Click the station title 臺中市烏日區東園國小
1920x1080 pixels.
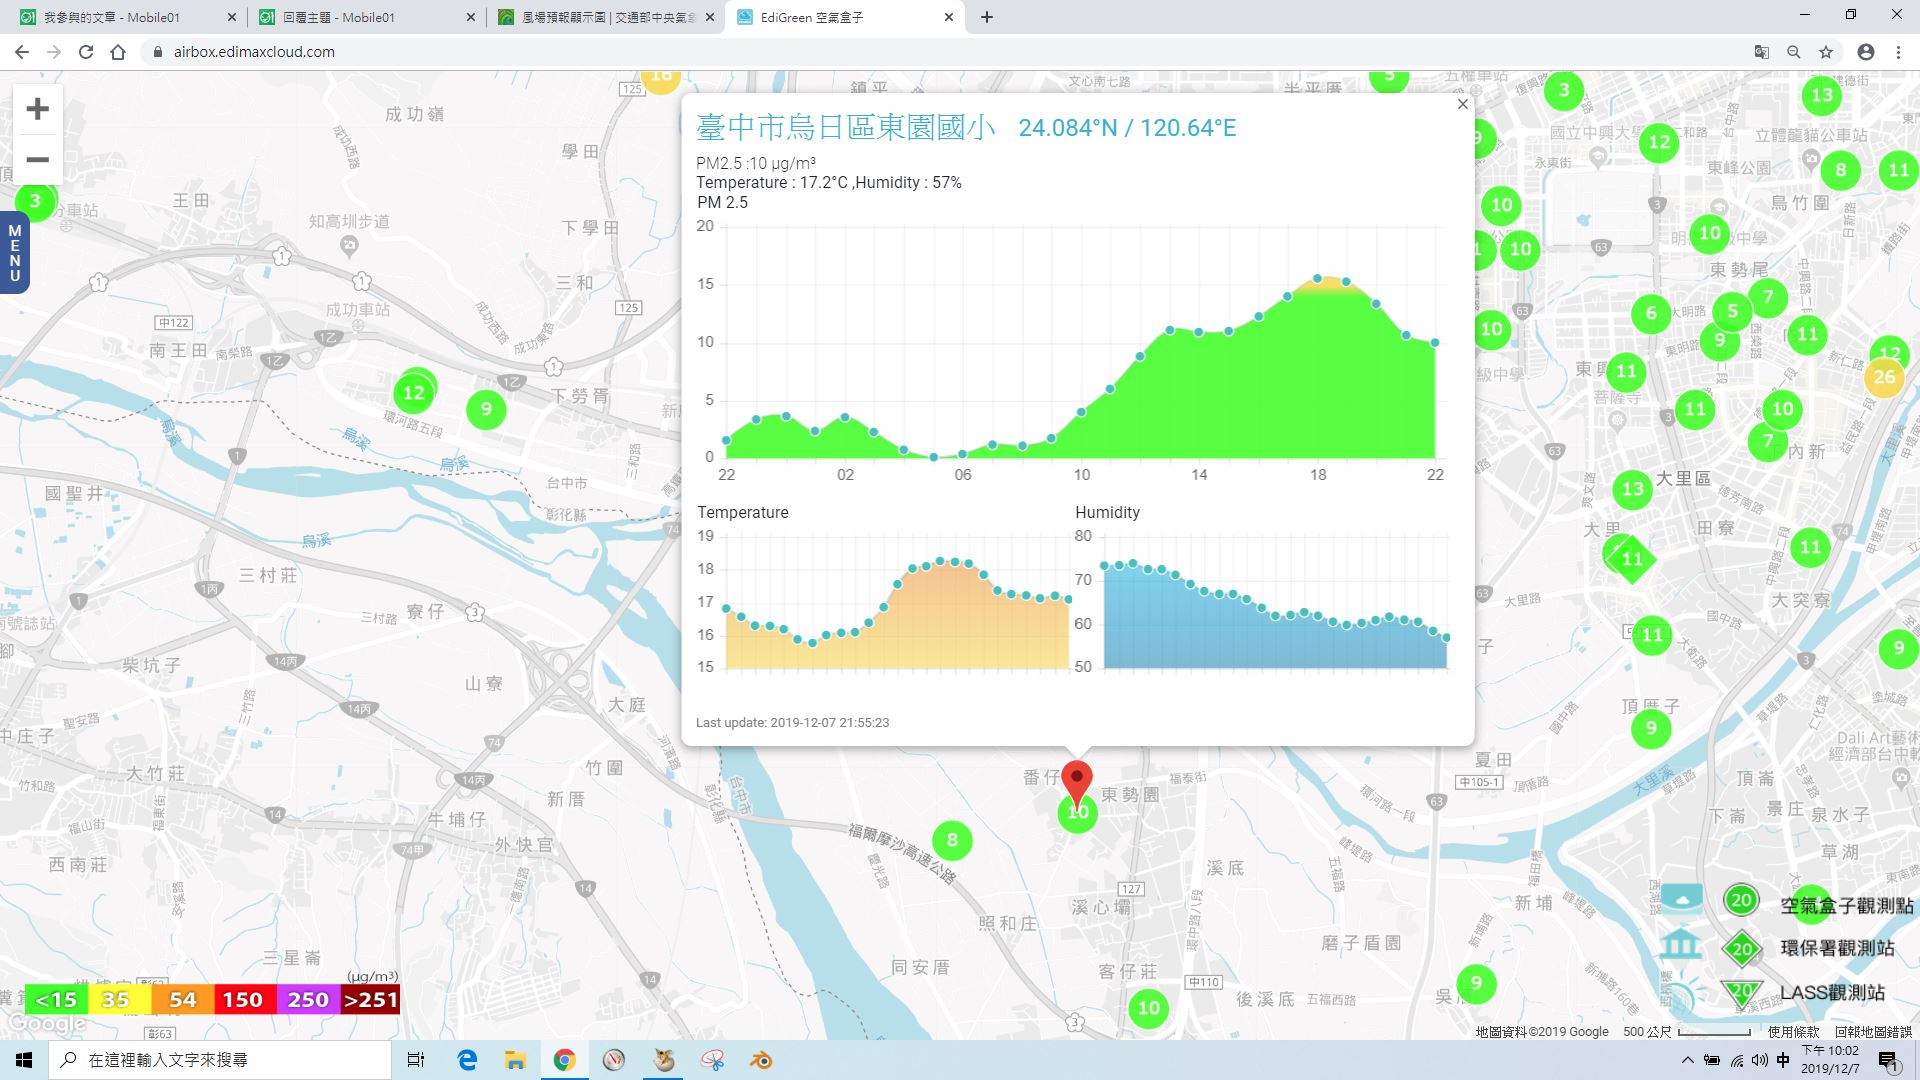coord(846,127)
